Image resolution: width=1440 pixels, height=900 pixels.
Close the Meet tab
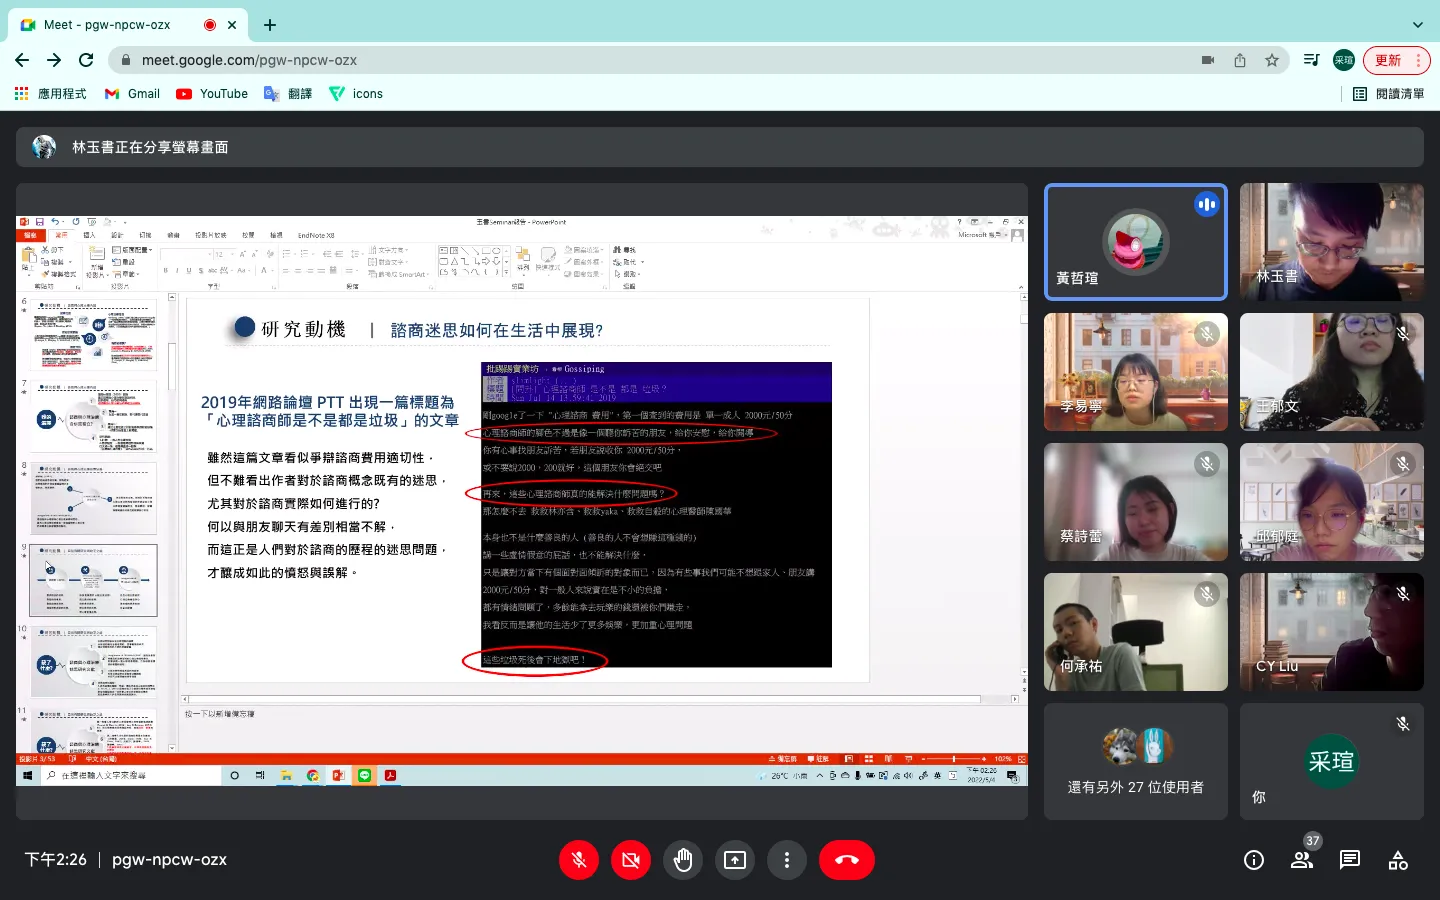click(232, 24)
